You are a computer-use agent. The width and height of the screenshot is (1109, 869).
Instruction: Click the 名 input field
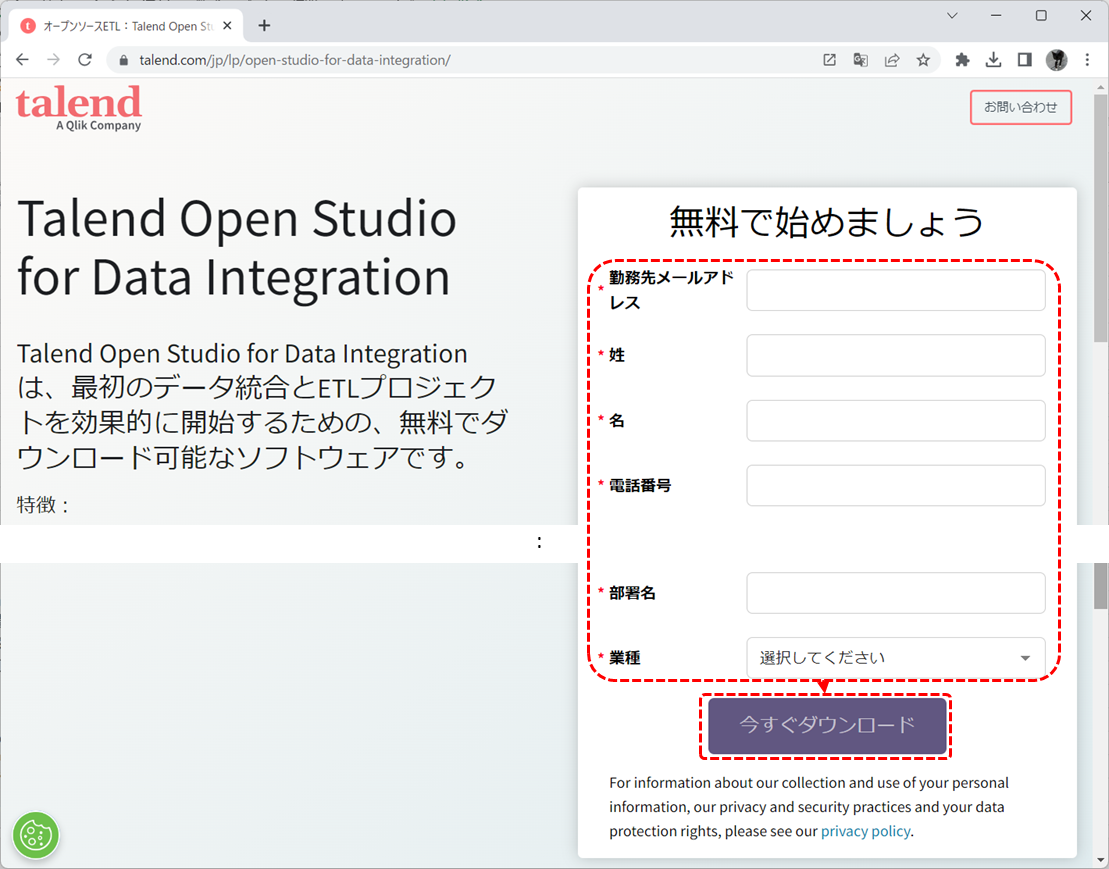895,421
